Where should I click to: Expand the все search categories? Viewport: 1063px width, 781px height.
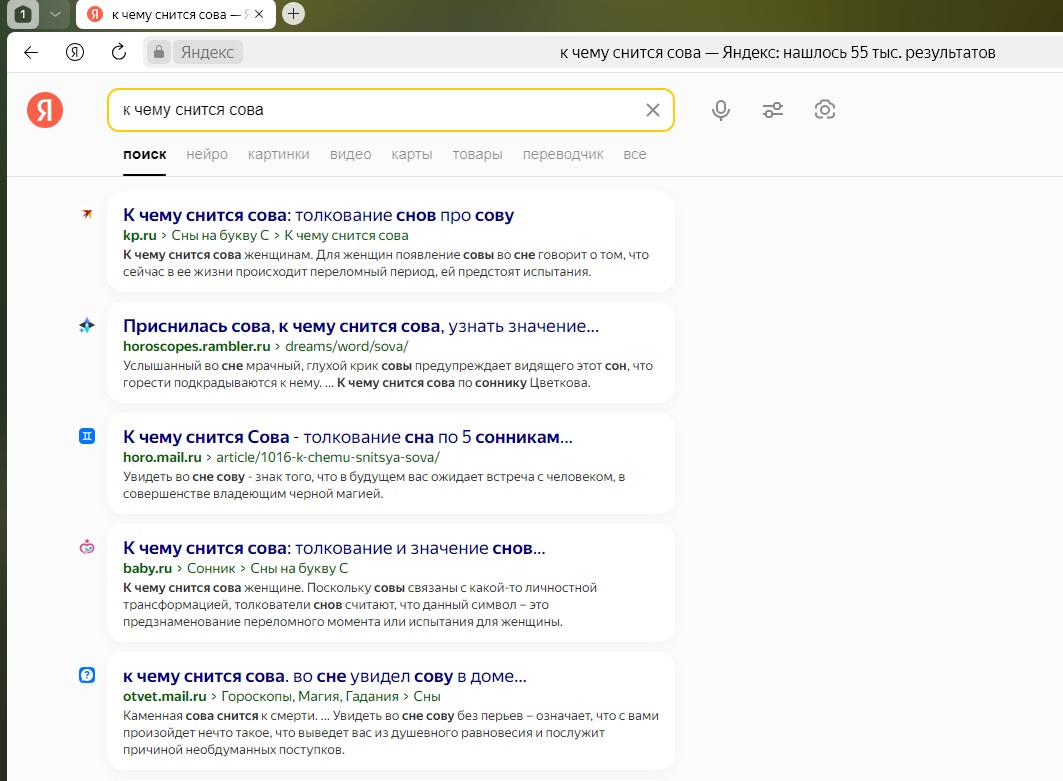pyautogui.click(x=634, y=154)
